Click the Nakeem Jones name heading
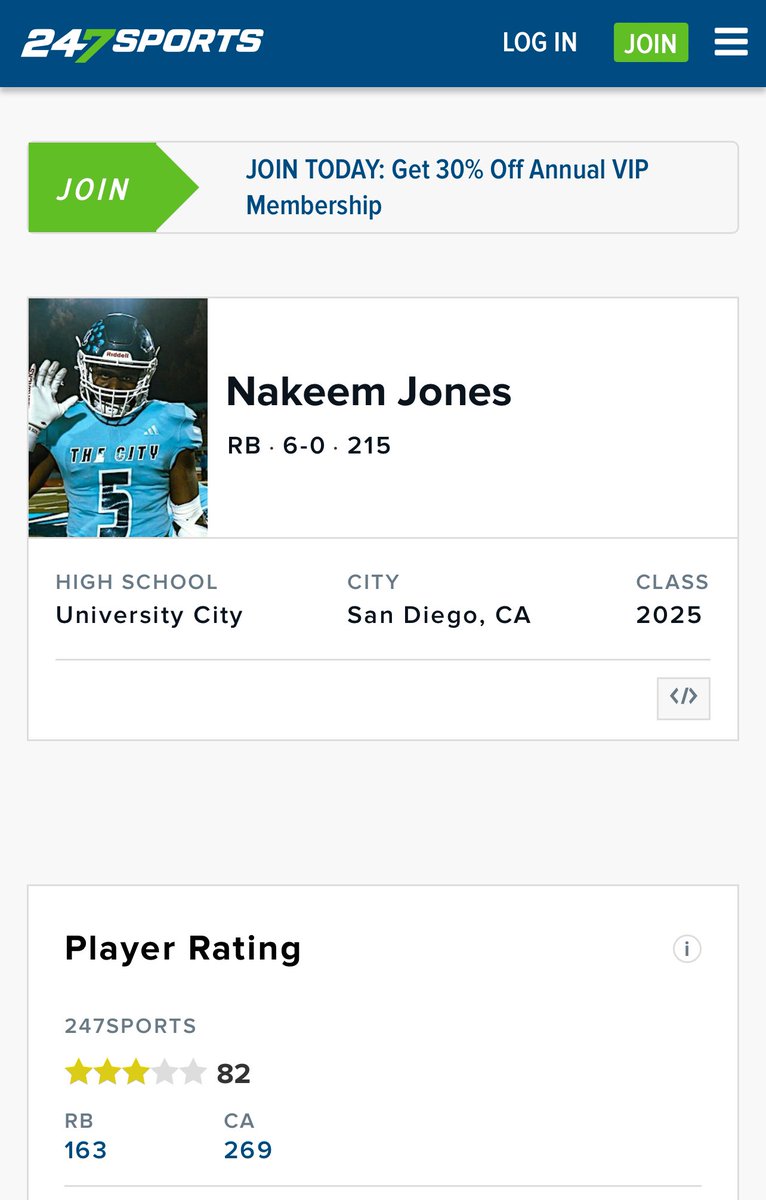This screenshot has height=1200, width=766. point(369,391)
